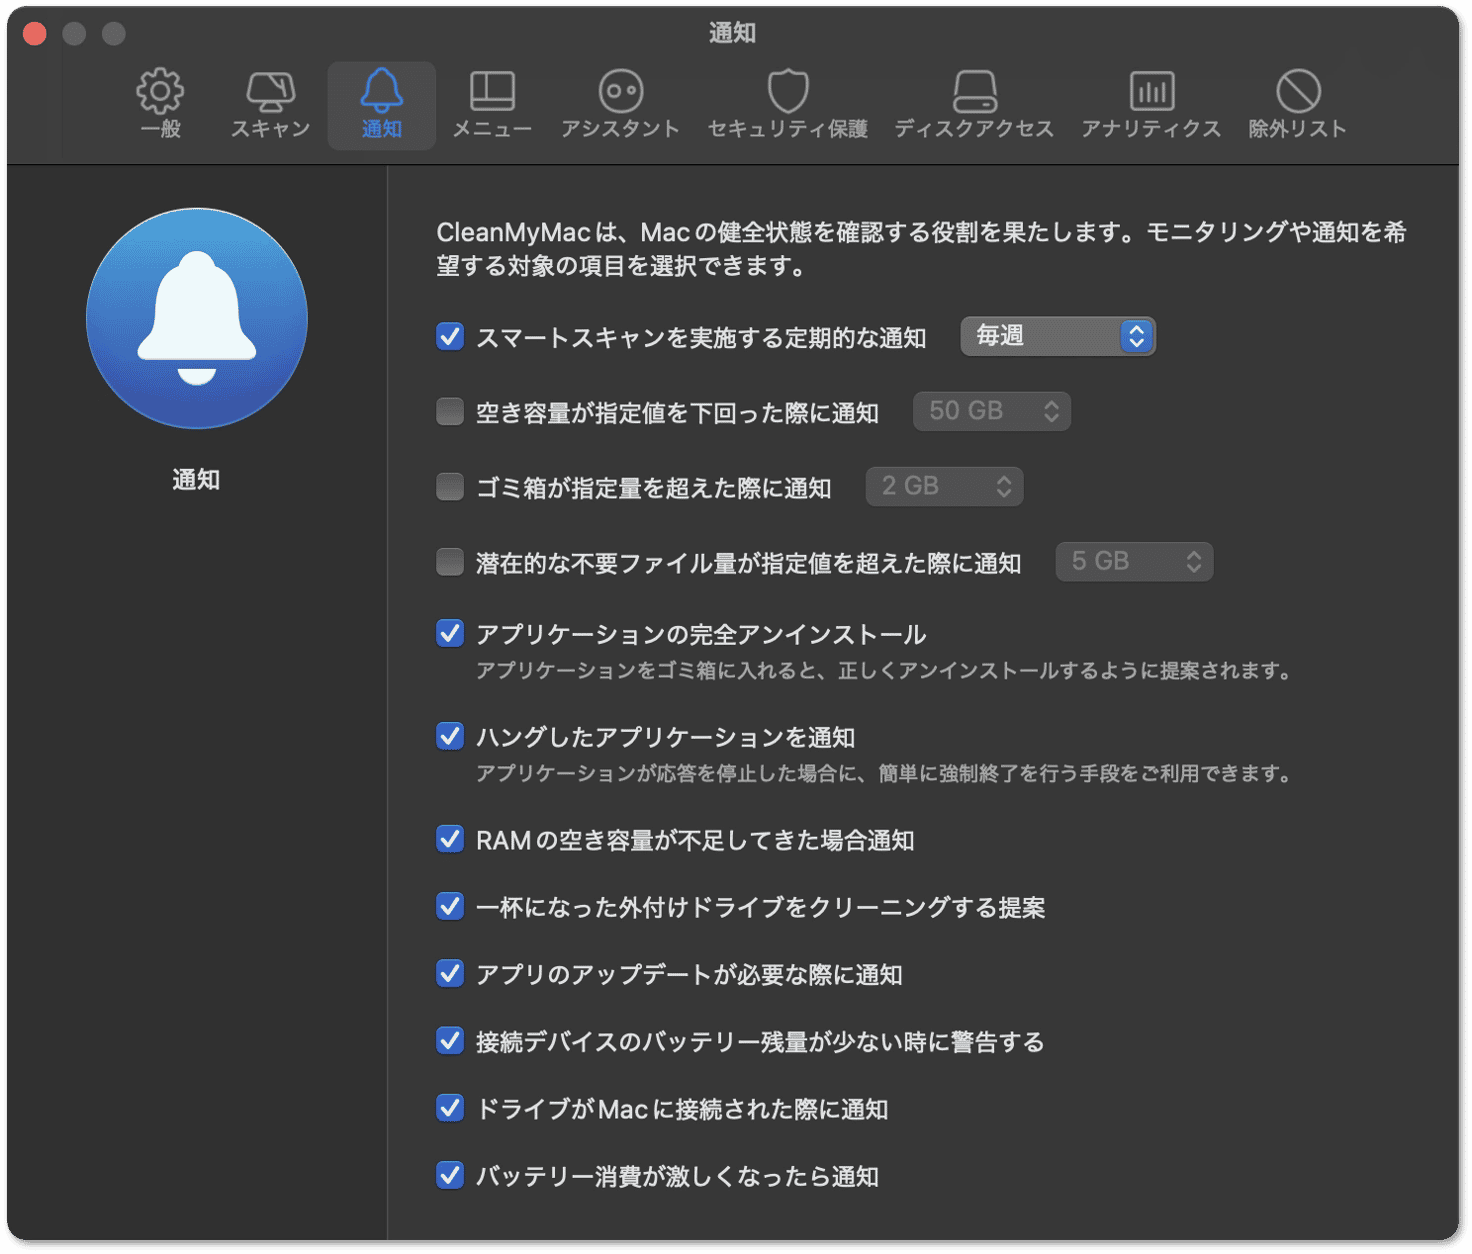Enable 空き容量が指定値を下回った際に通知 checkbox
Screen dimensions: 1472x1254
point(450,411)
